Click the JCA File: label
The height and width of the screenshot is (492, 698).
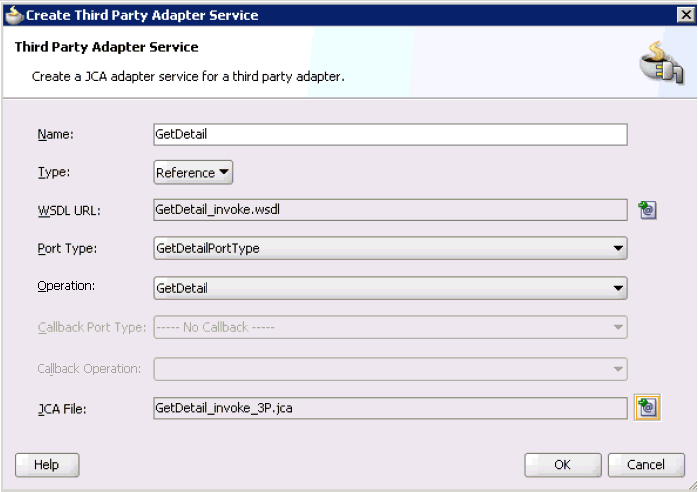click(62, 409)
